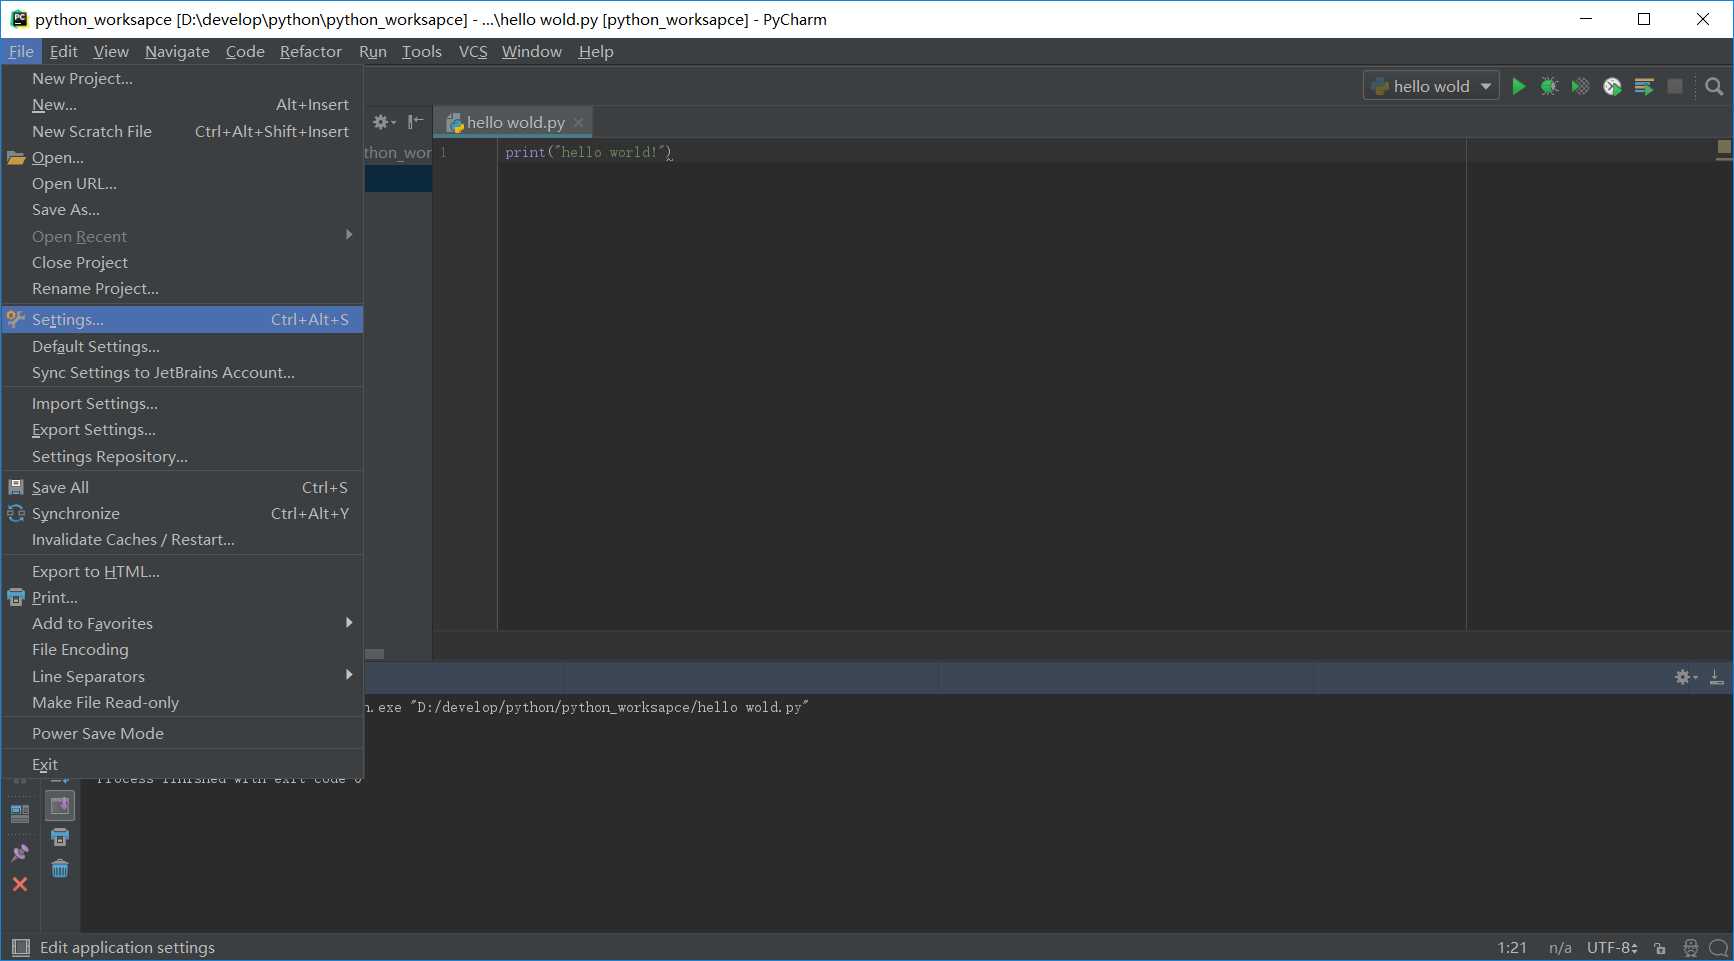This screenshot has height=961, width=1734.
Task: Choose New Project from File menu
Action: click(x=182, y=78)
